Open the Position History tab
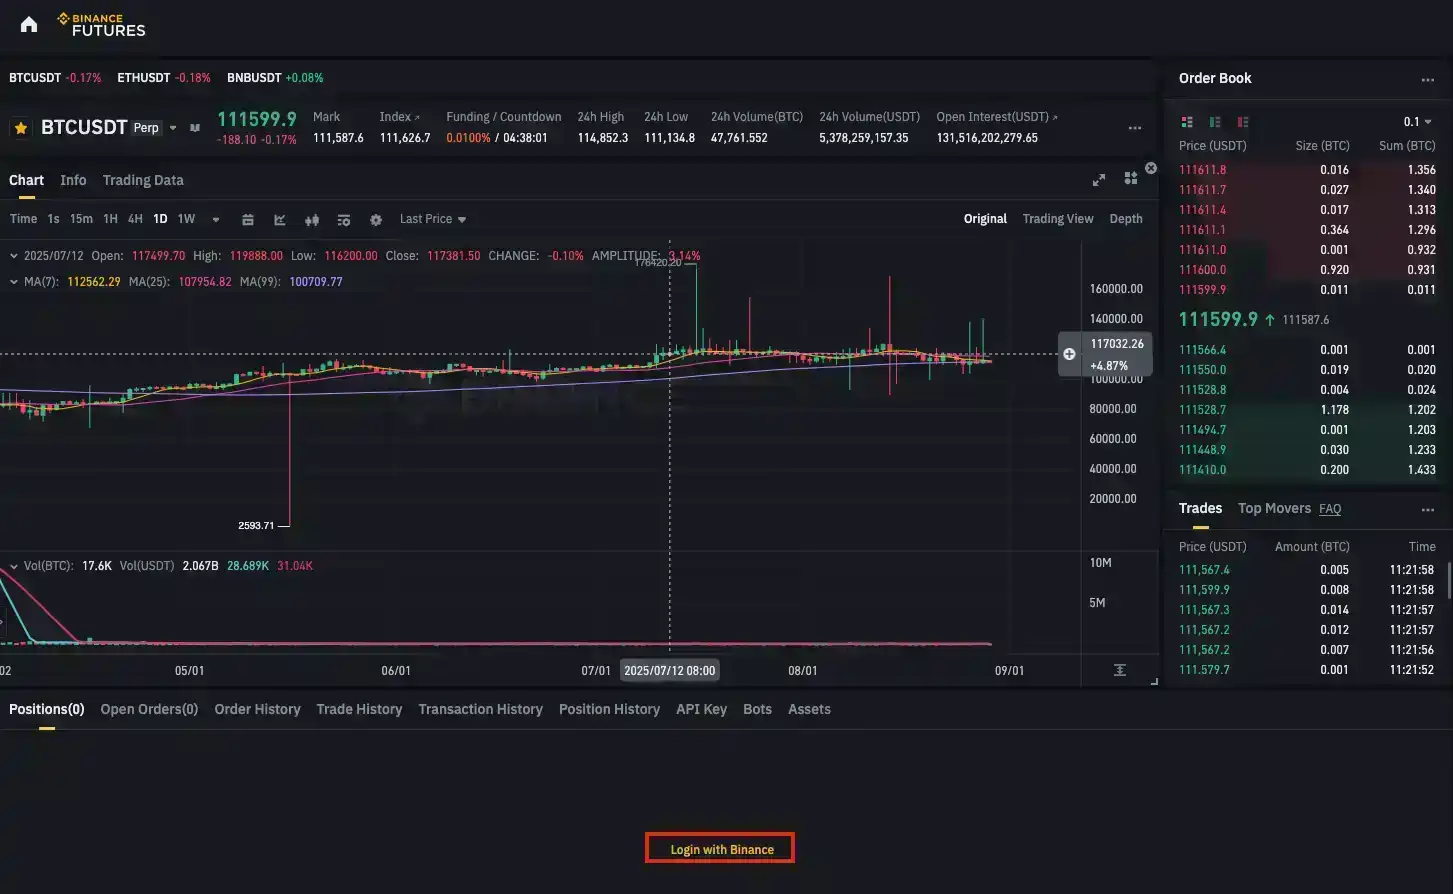 click(x=609, y=709)
